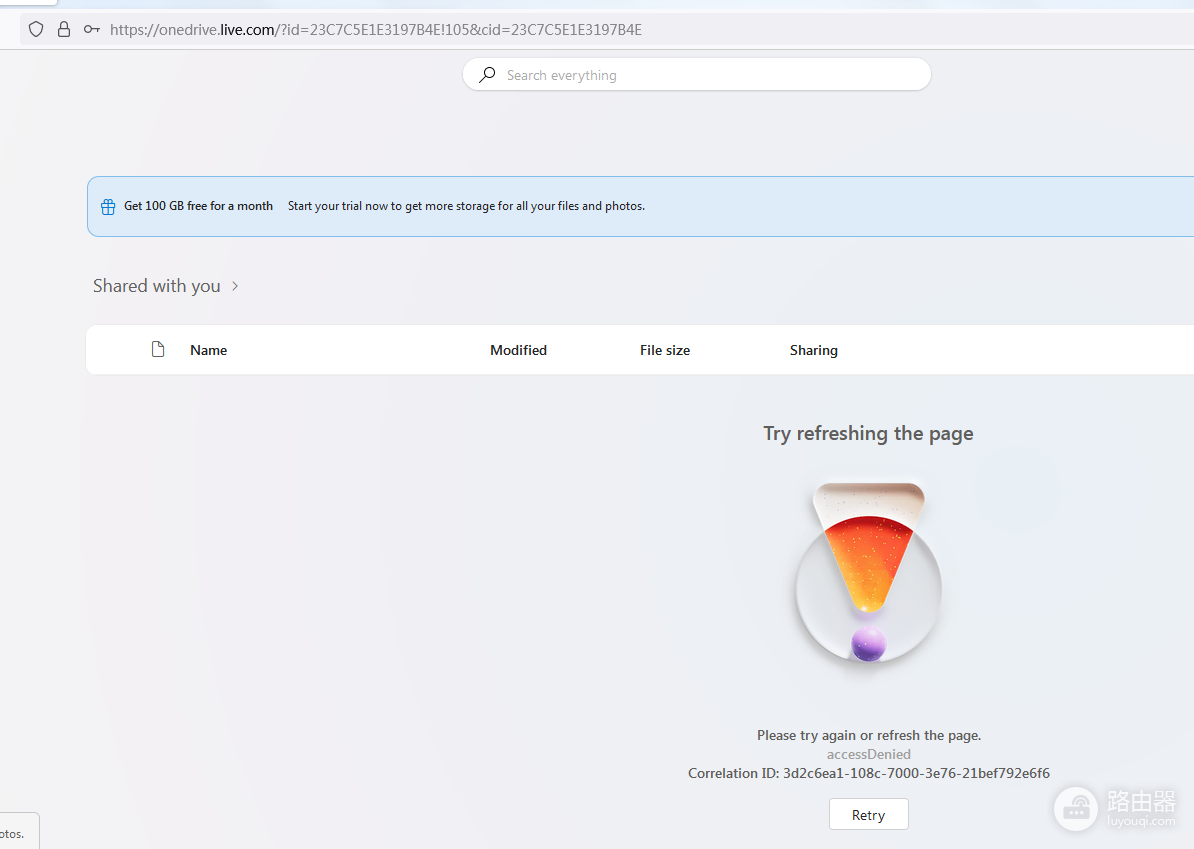The height and width of the screenshot is (849, 1194).
Task: Click the "Try refreshing the page" heading
Action: [868, 433]
